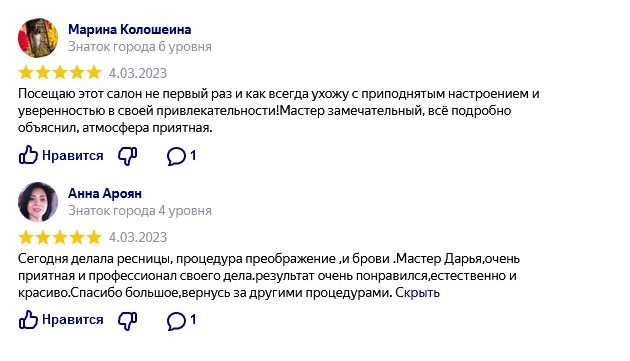The image size is (630, 361).
Task: Open Марина Колошеина's profile name link
Action: [x=129, y=29]
